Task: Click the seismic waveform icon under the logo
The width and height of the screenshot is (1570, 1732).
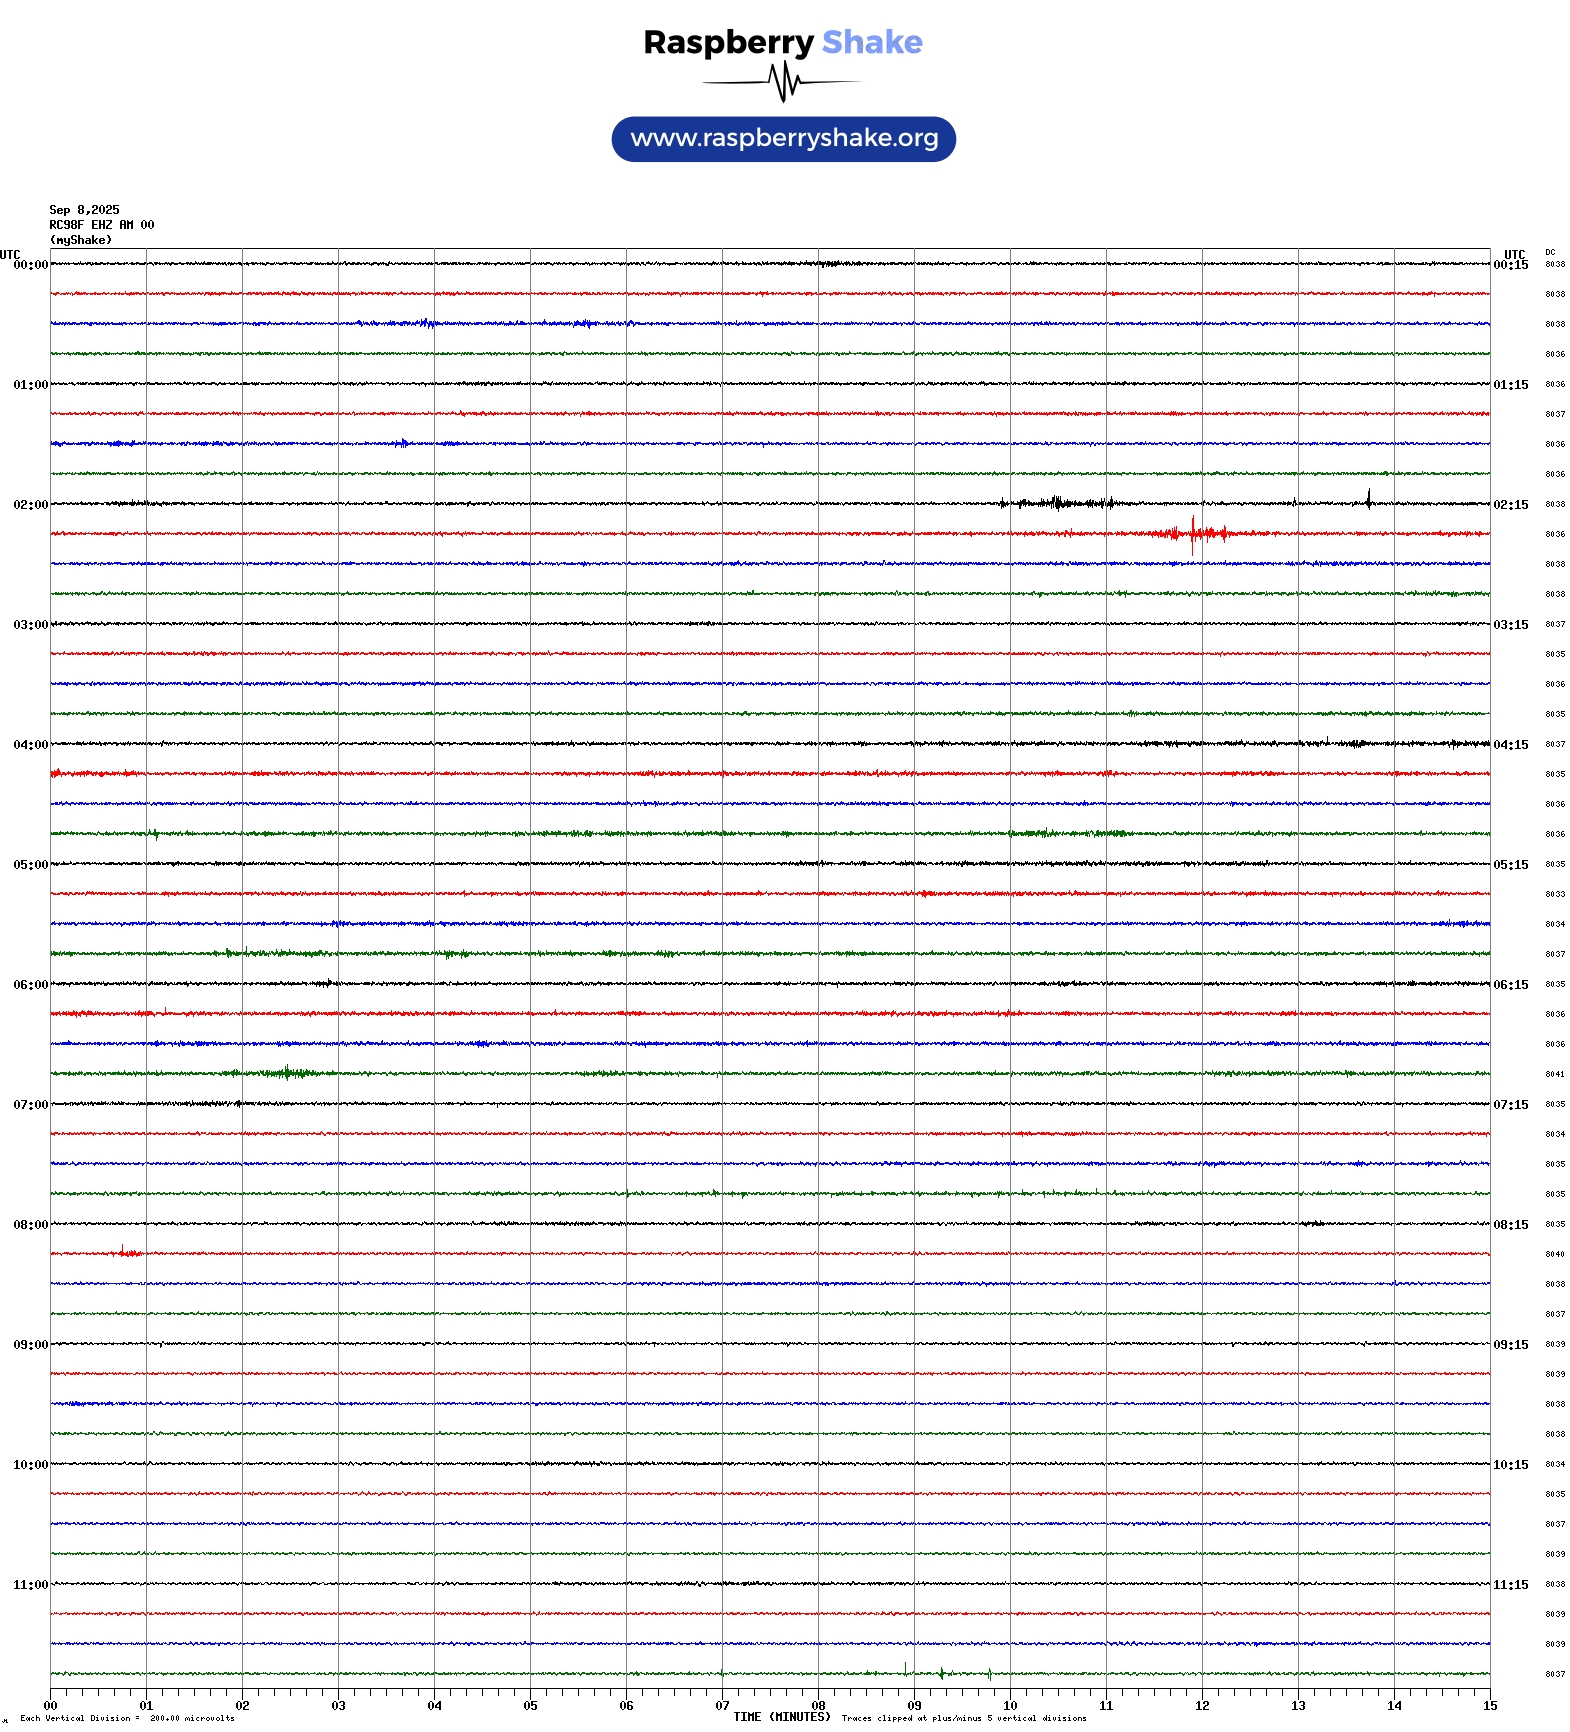Action: point(782,82)
